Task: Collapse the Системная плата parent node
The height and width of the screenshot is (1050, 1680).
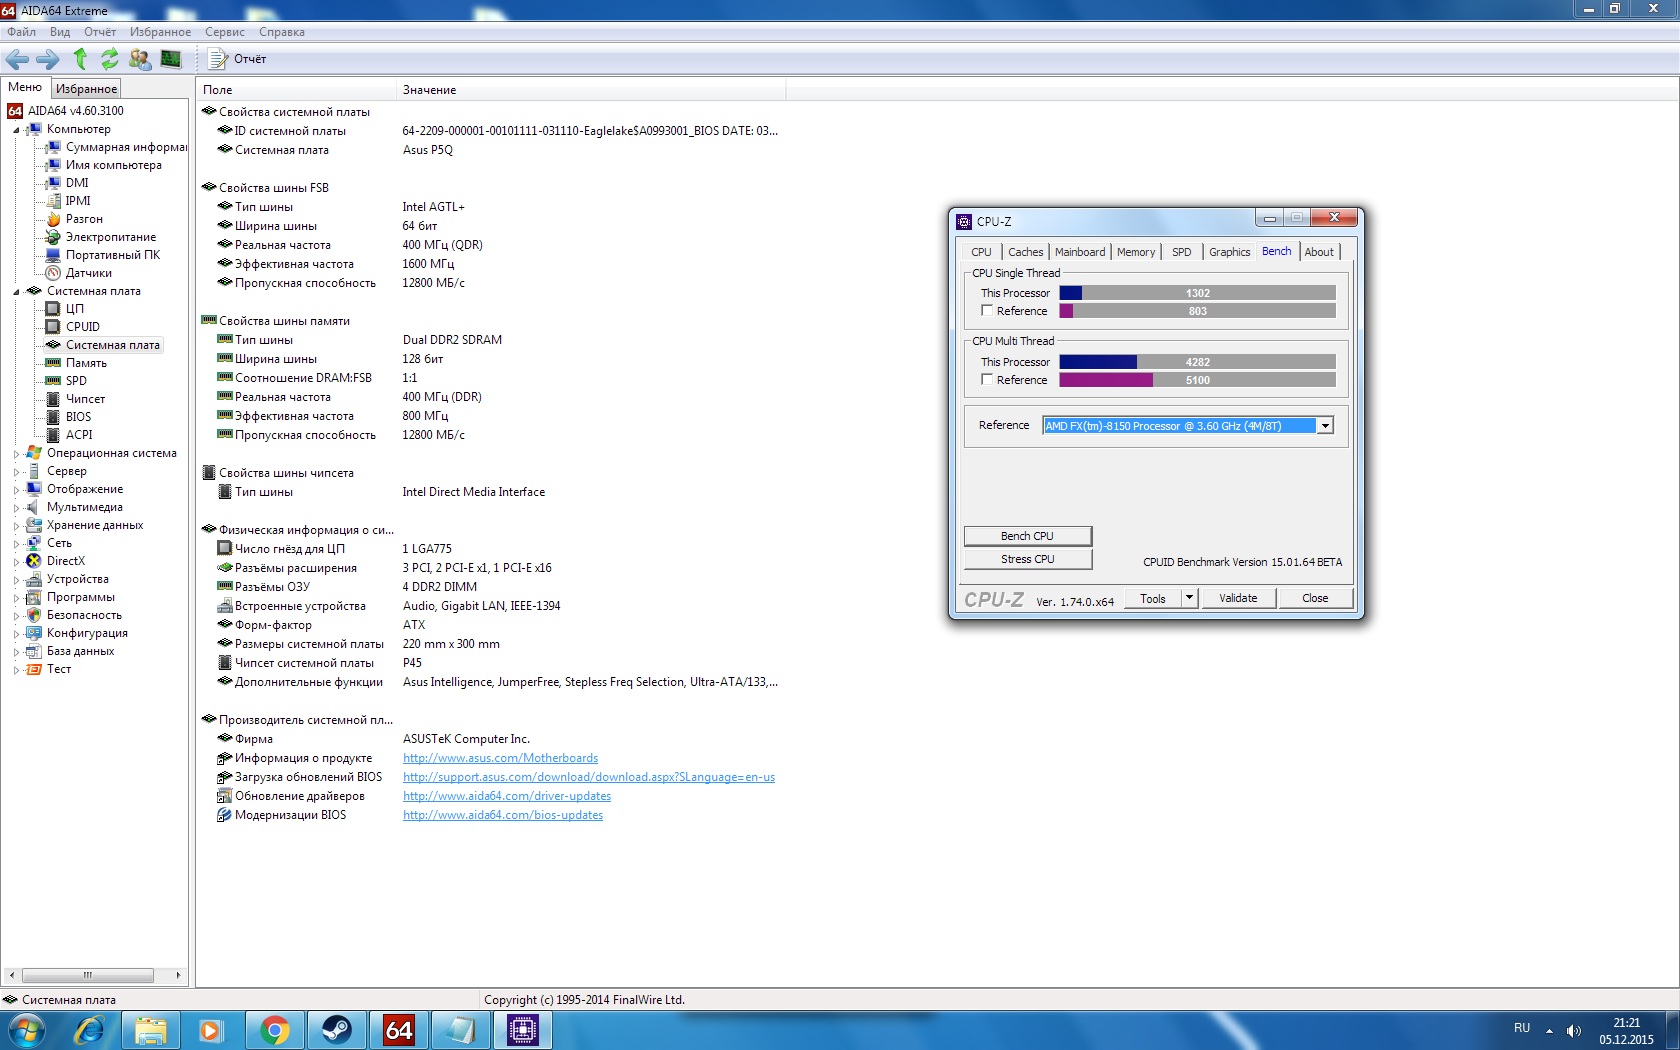Action: (x=16, y=292)
